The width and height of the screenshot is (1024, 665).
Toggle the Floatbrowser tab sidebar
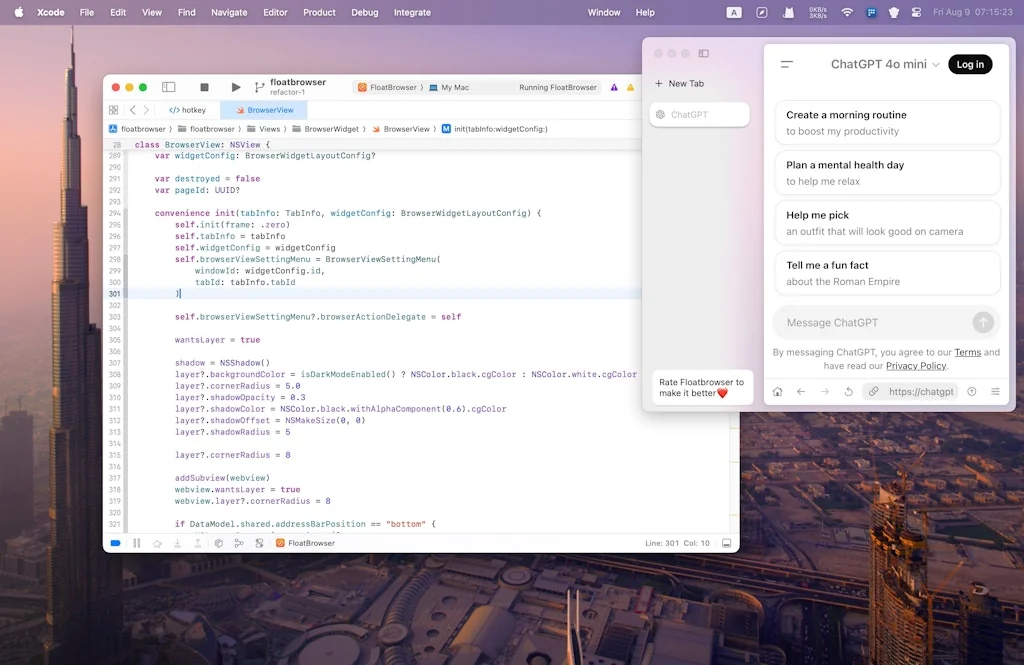(x=704, y=53)
